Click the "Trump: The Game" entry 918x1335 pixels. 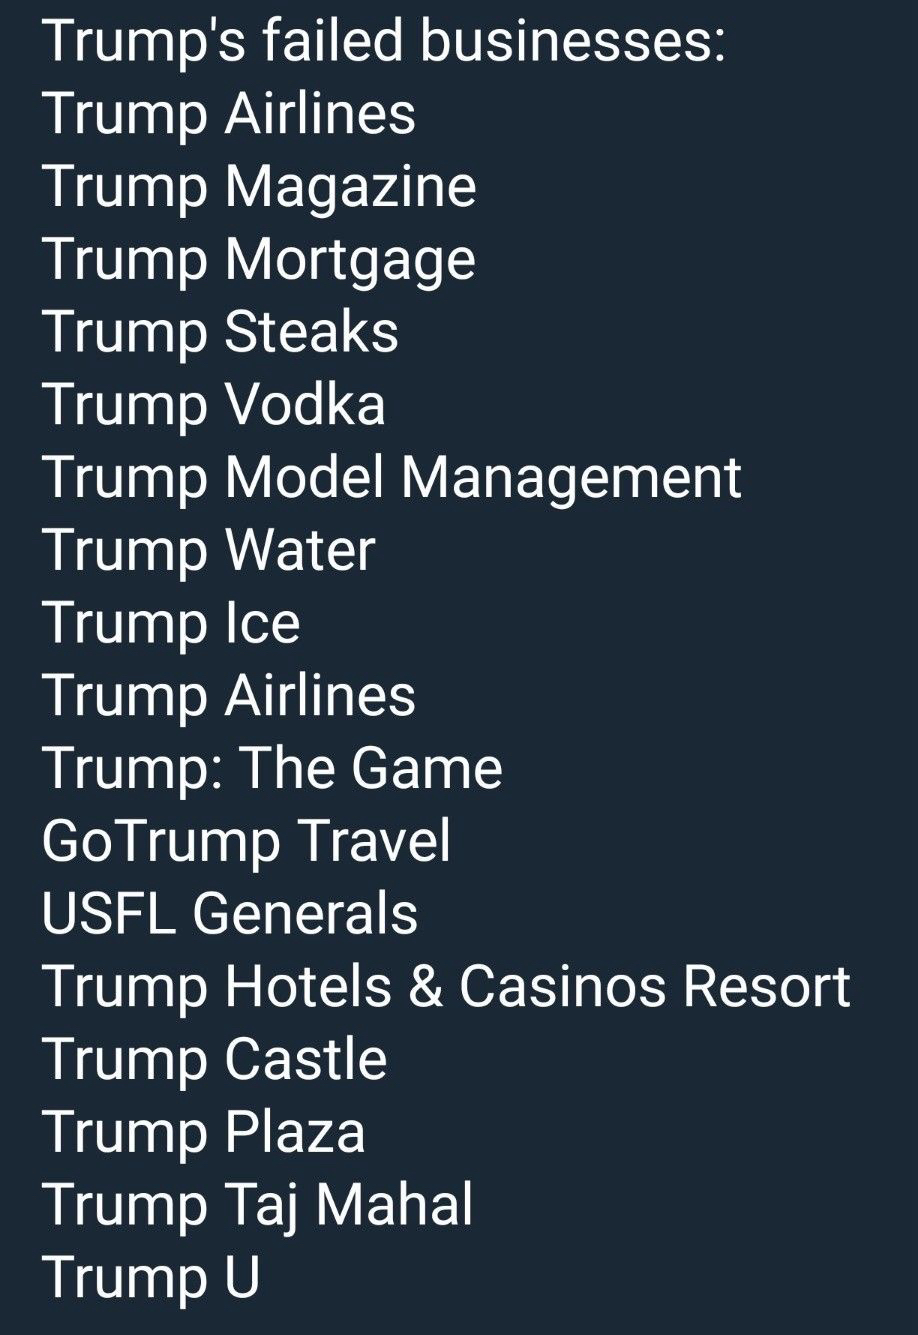click(272, 768)
